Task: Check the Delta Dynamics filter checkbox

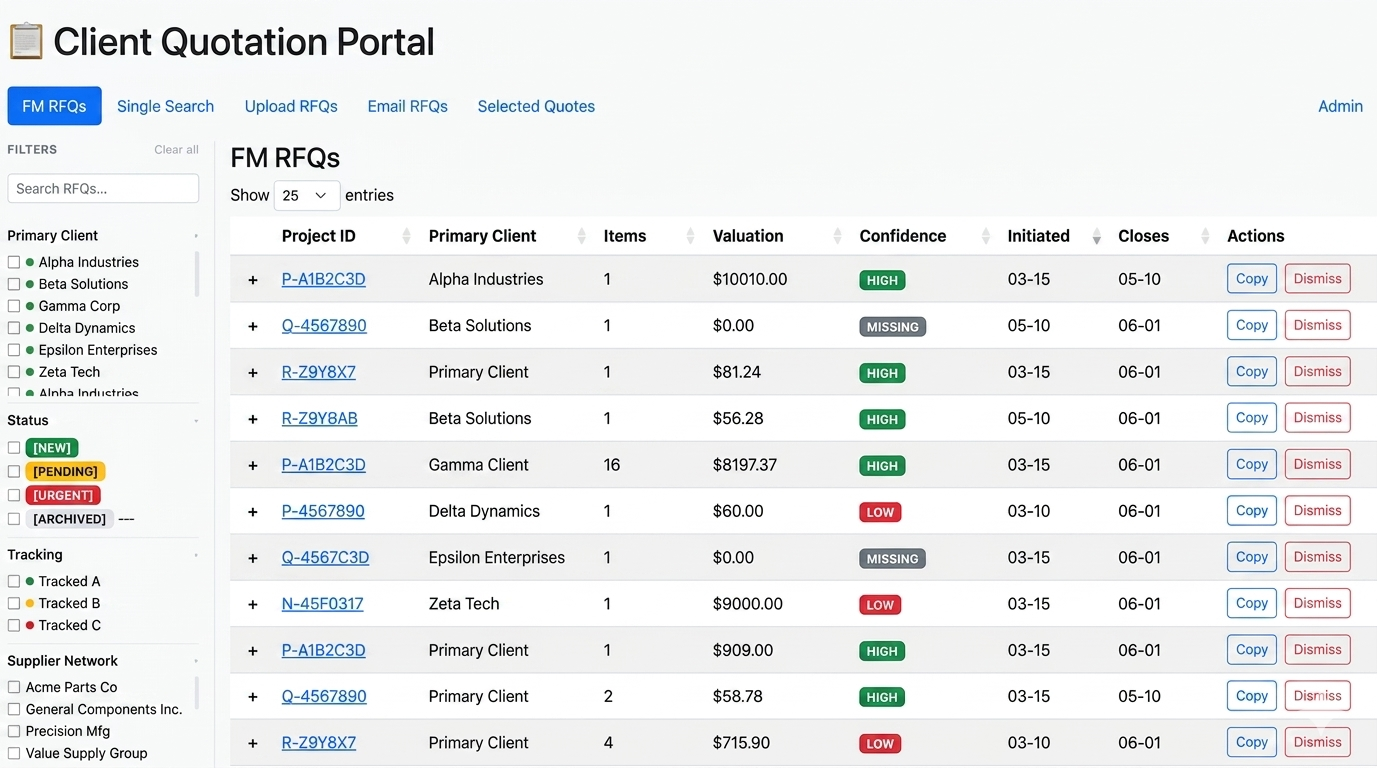Action: tap(14, 328)
